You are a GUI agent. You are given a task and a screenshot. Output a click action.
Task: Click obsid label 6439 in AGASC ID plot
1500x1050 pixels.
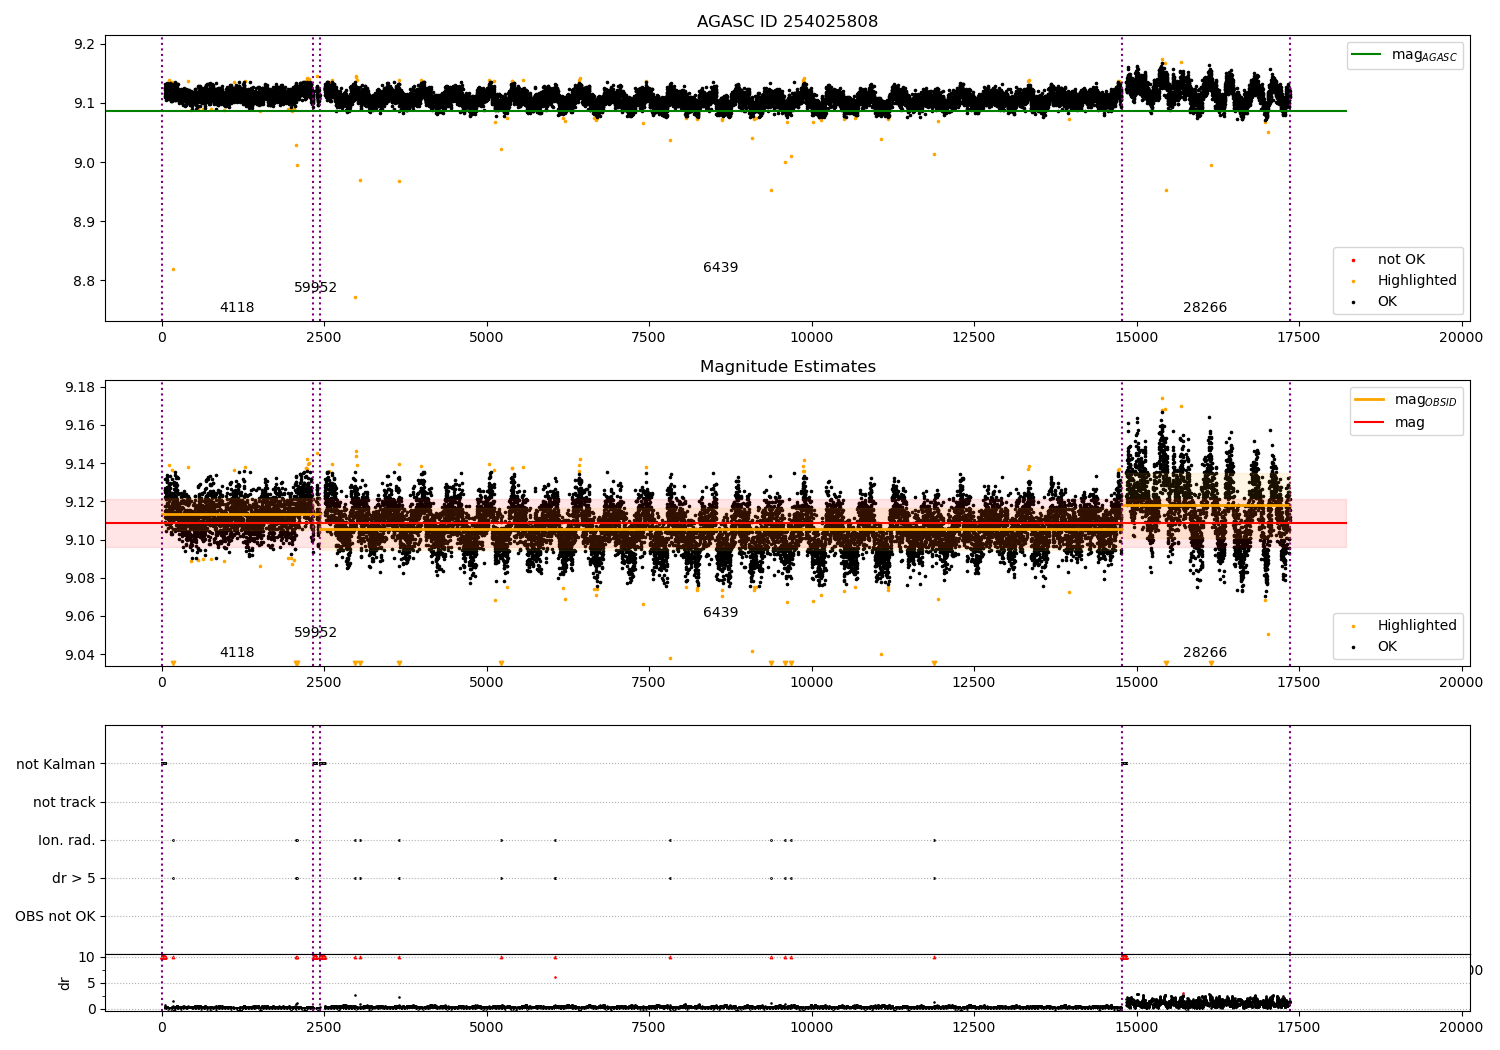720,268
